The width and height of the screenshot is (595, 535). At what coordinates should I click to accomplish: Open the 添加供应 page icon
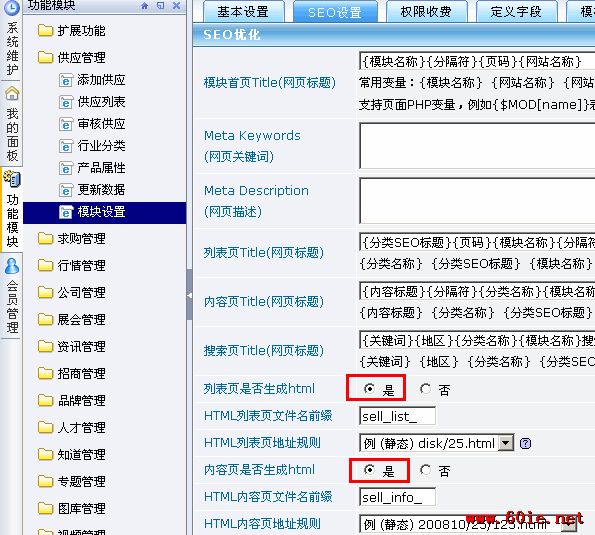66,80
